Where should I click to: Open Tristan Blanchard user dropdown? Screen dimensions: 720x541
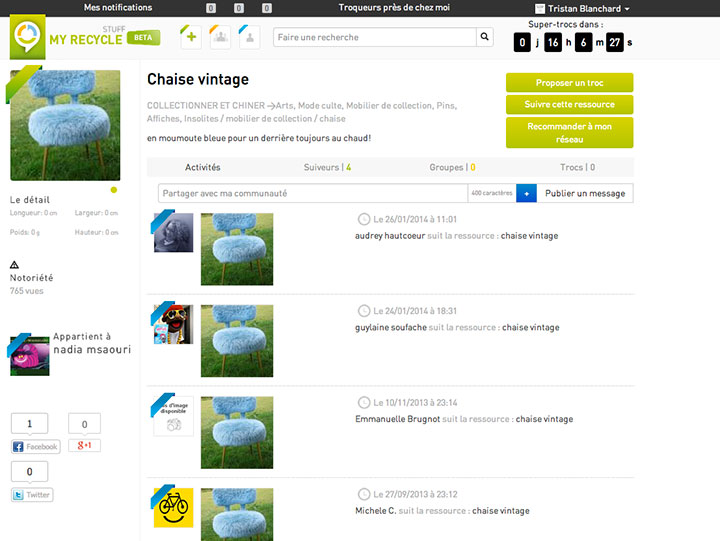tap(588, 8)
